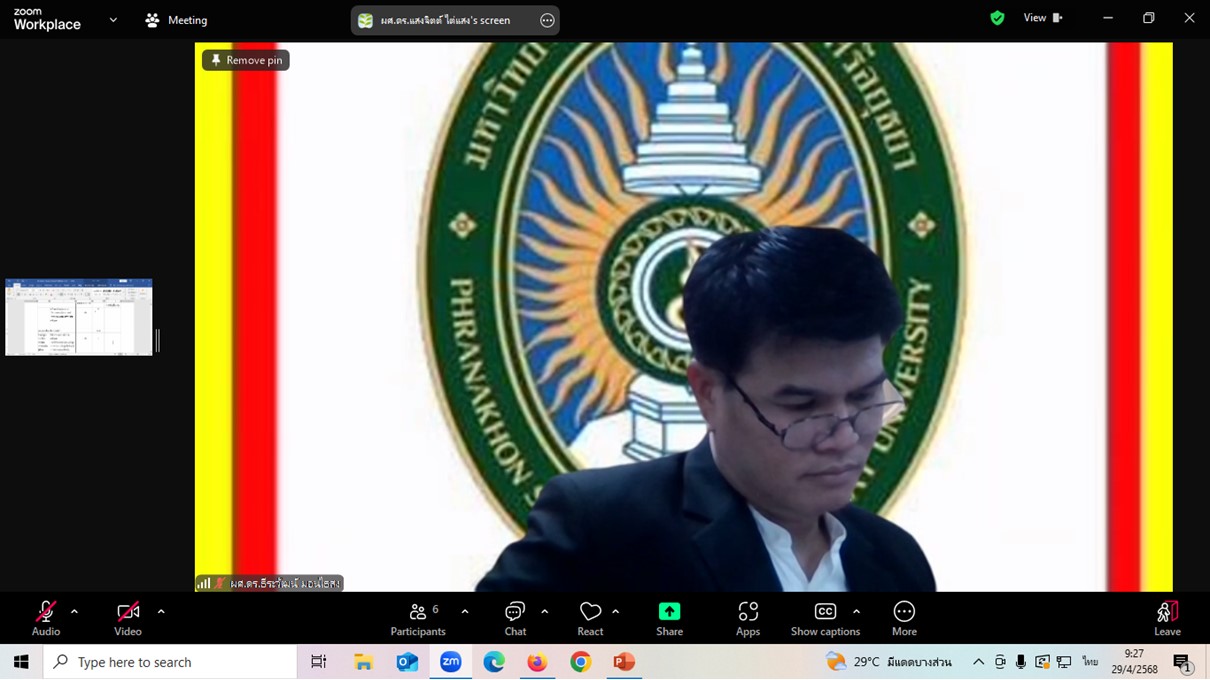
Task: Open video options arrow next to Video
Action: coord(161,612)
